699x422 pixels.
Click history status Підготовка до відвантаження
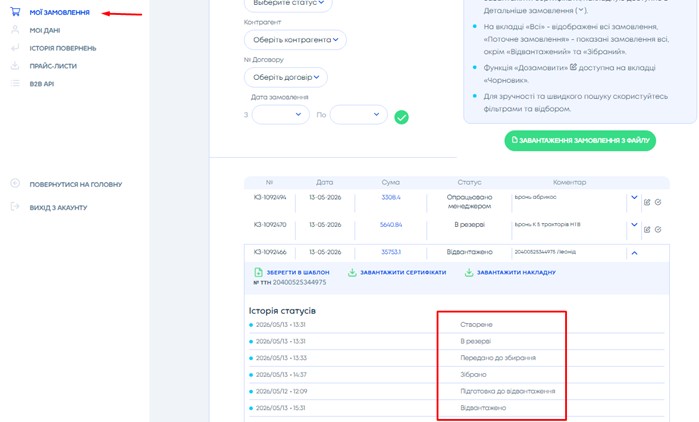(508, 391)
